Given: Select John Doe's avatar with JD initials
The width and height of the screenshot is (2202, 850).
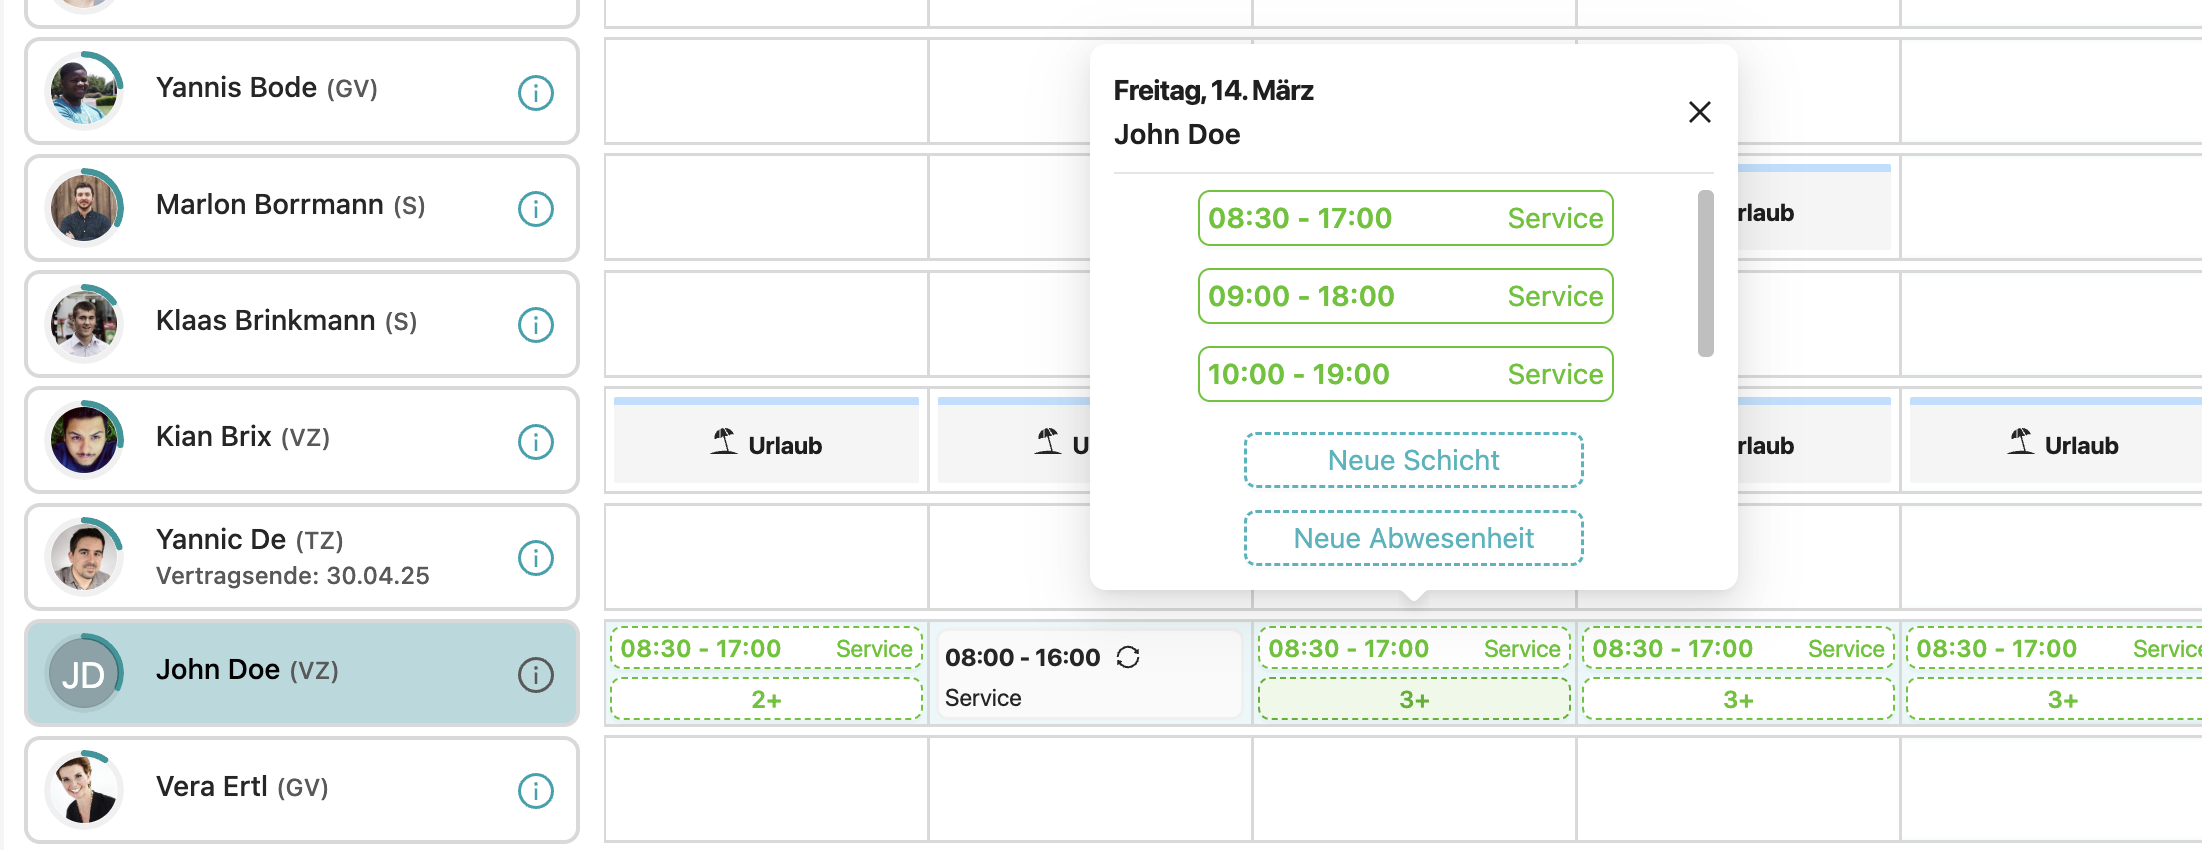Looking at the screenshot, I should coord(84,674).
